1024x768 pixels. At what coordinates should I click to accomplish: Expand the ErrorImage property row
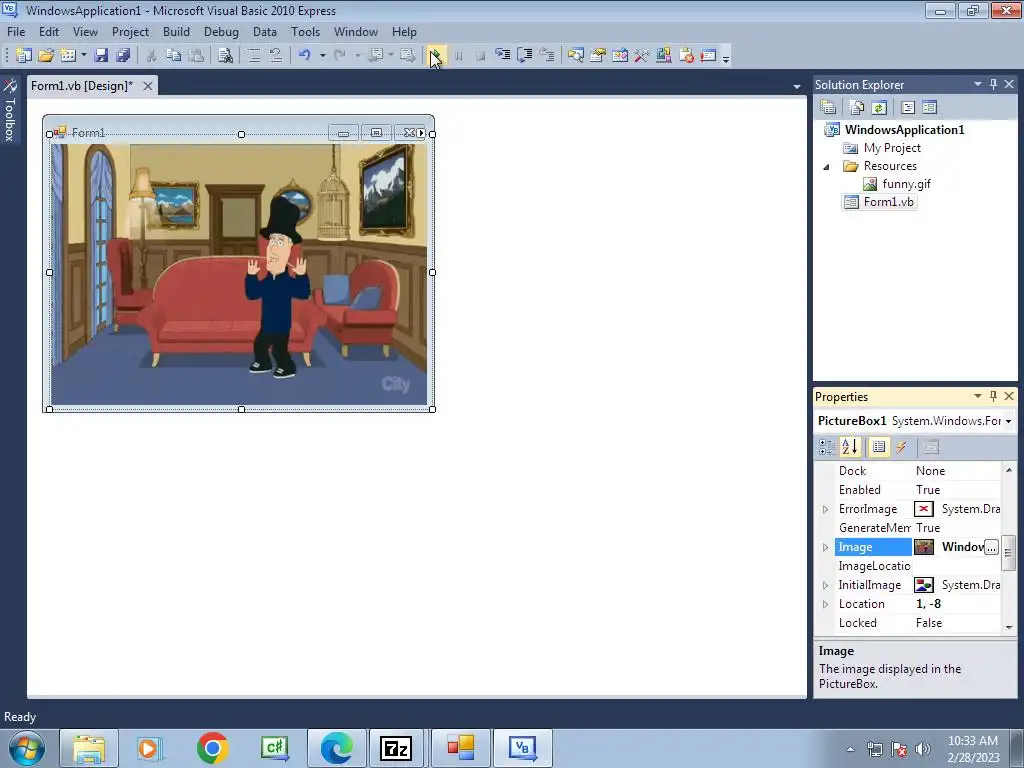click(825, 509)
